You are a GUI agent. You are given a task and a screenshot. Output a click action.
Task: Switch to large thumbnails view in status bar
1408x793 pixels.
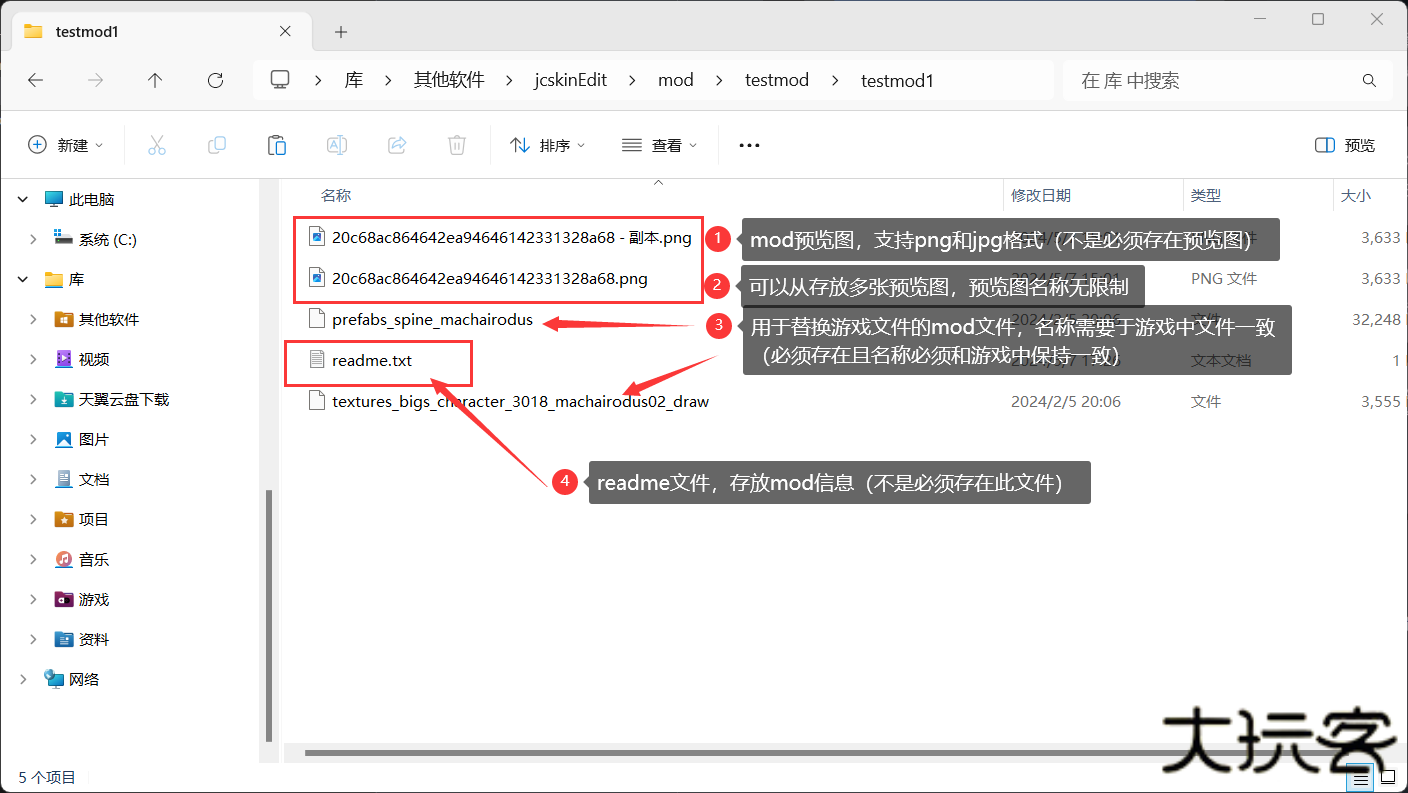pyautogui.click(x=1387, y=777)
